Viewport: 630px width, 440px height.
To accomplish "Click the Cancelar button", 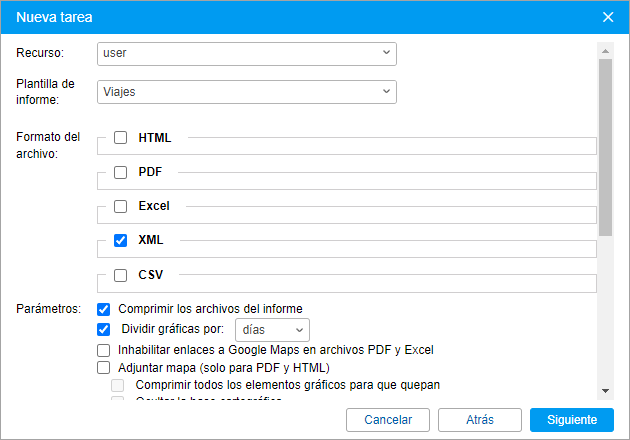I will (x=387, y=420).
